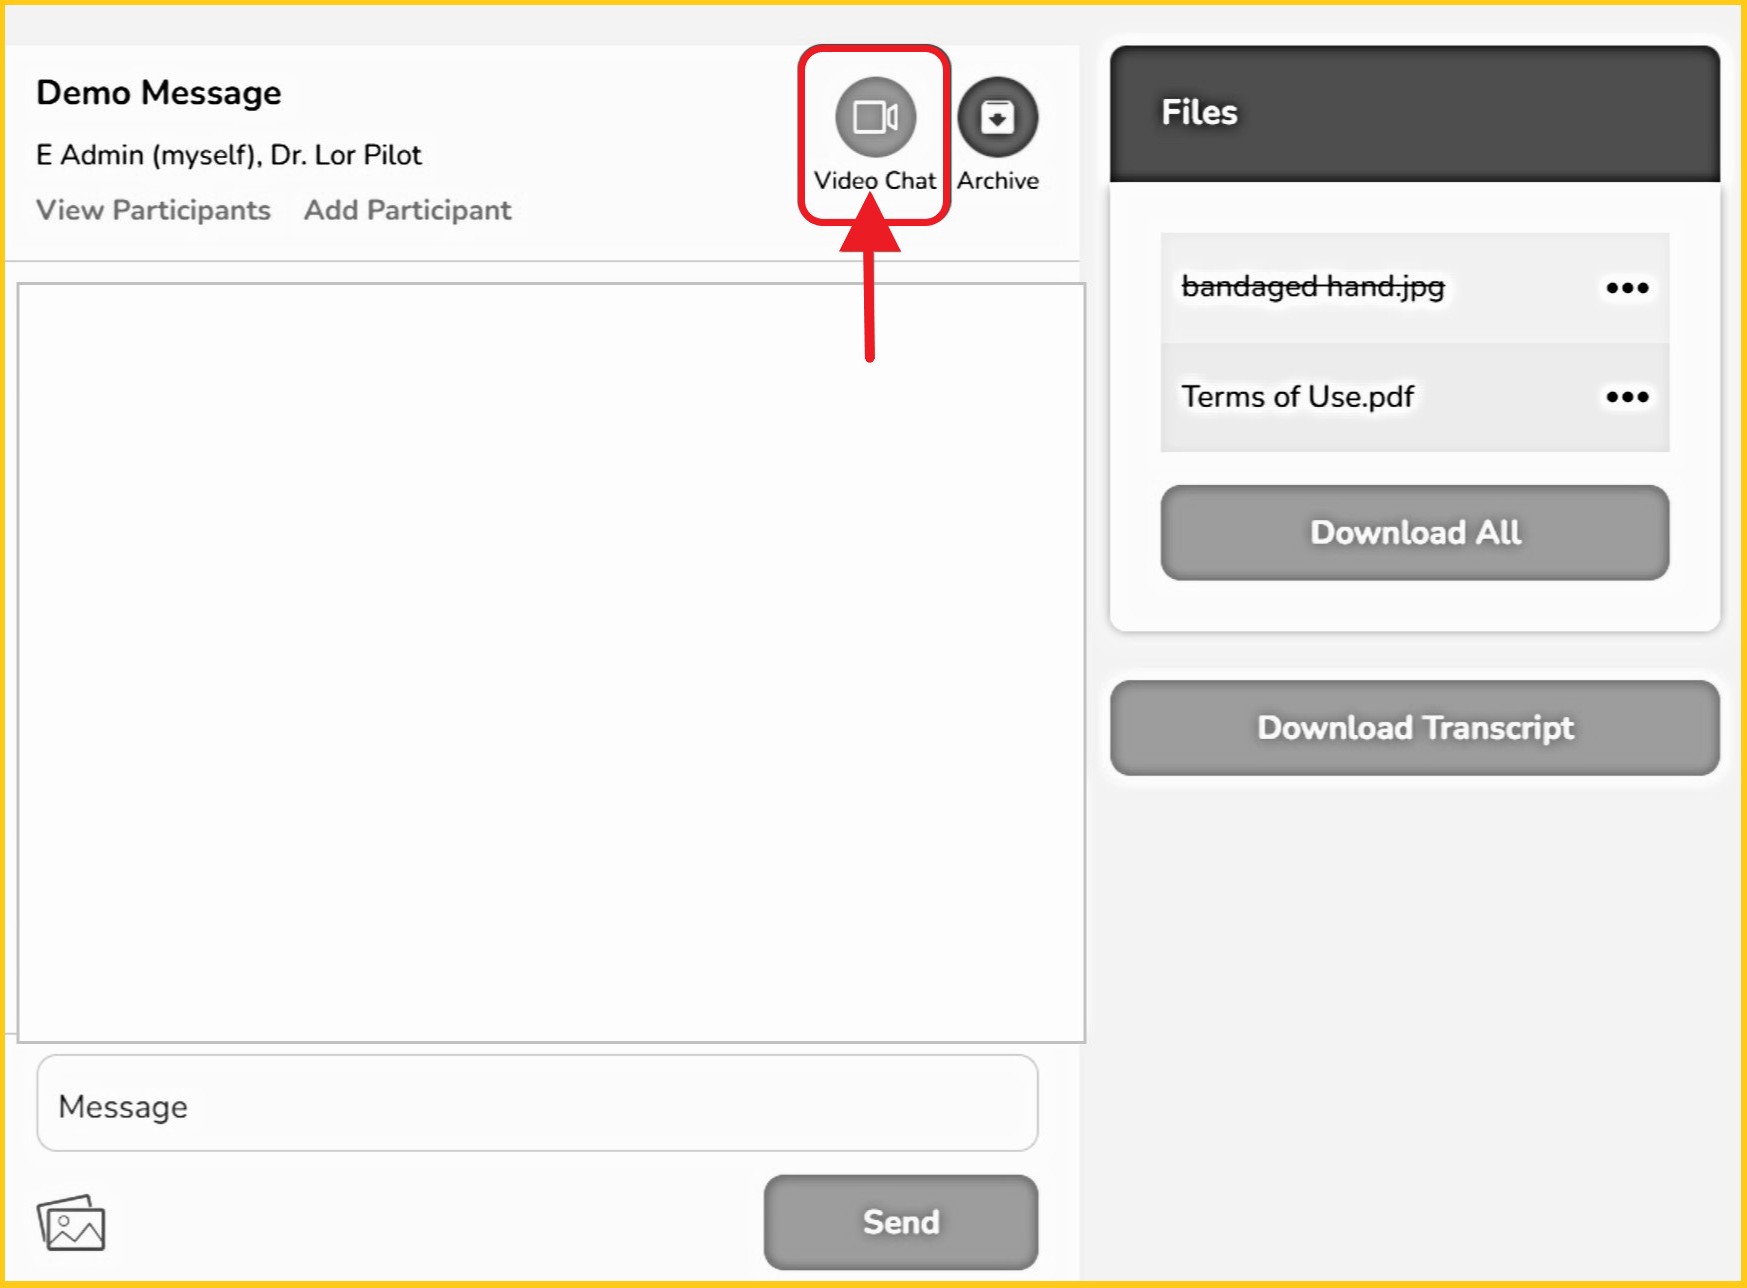The image size is (1747, 1288).
Task: Click the E Admin (myself) participant name
Action: 147,155
